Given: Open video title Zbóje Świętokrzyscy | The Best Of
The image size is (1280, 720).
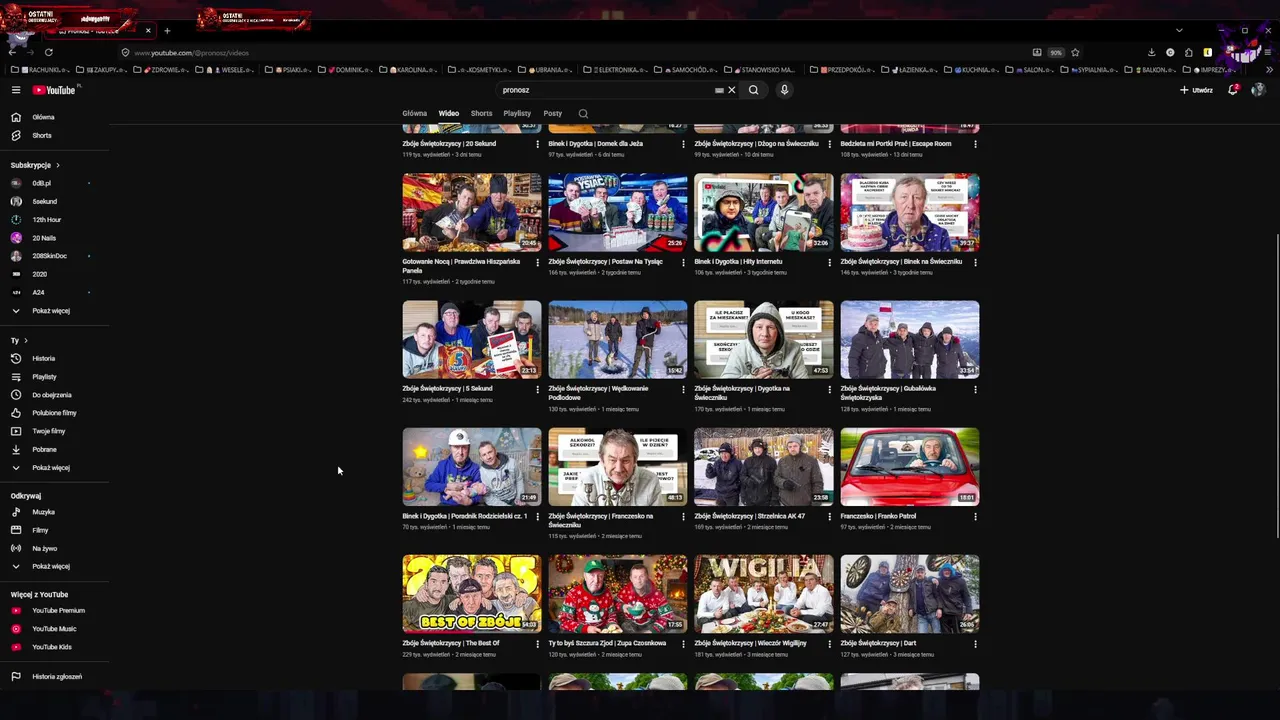Looking at the screenshot, I should pos(451,644).
